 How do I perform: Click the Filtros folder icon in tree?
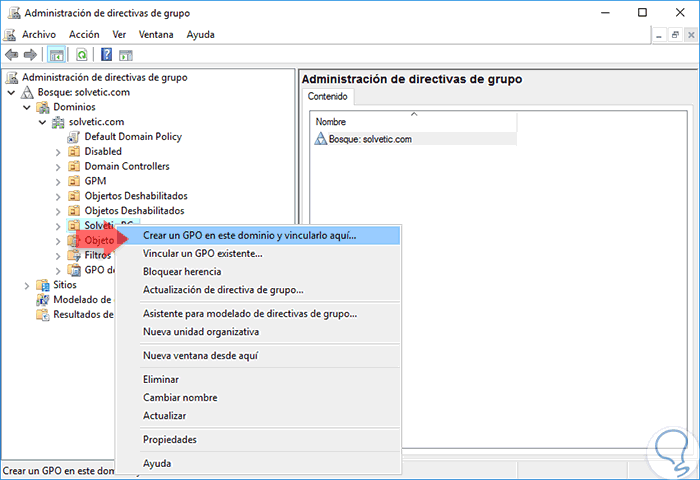[x=74, y=255]
